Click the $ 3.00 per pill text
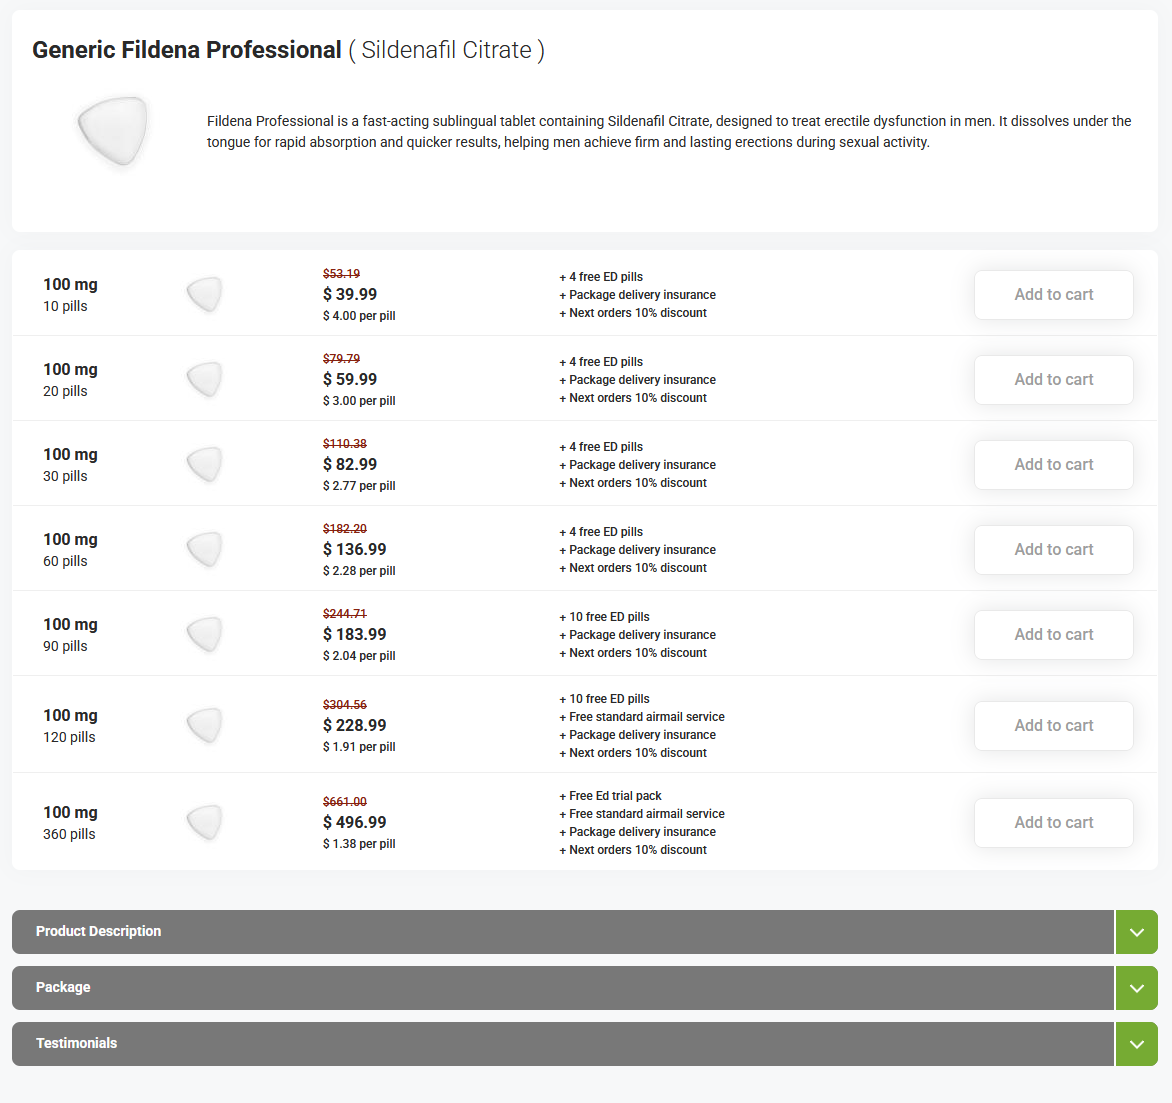Image resolution: width=1172 pixels, height=1103 pixels. click(359, 401)
